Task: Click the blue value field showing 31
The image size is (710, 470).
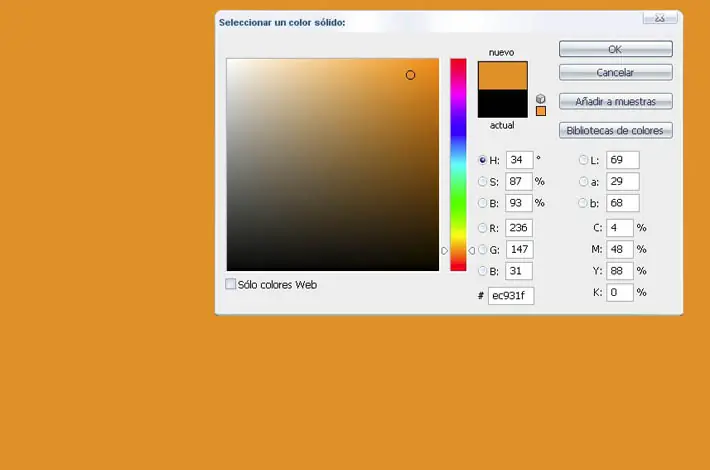Action: (519, 271)
